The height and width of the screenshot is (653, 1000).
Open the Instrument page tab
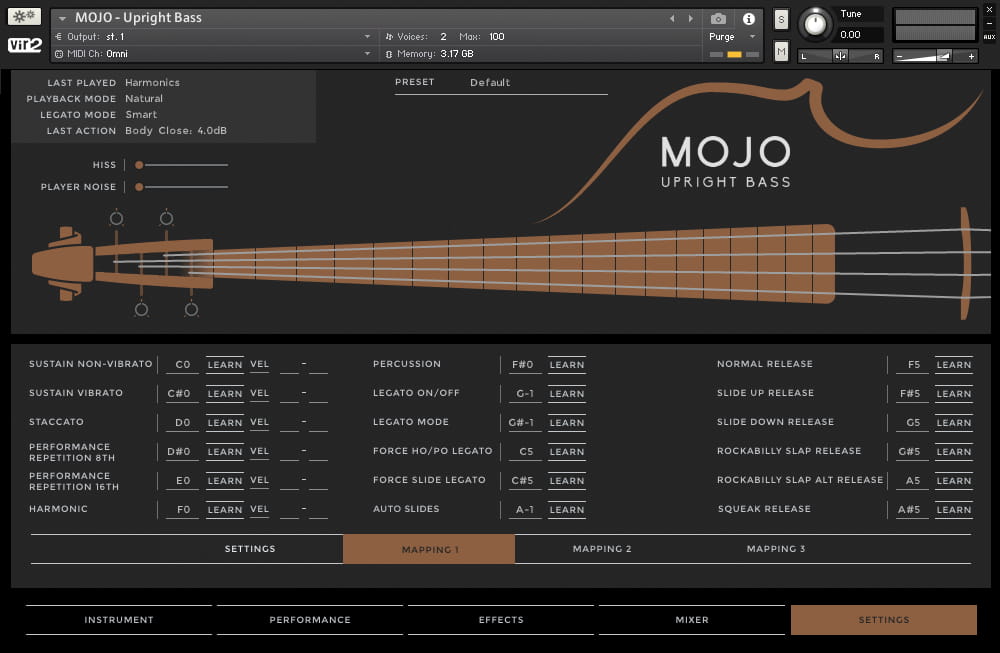[119, 620]
